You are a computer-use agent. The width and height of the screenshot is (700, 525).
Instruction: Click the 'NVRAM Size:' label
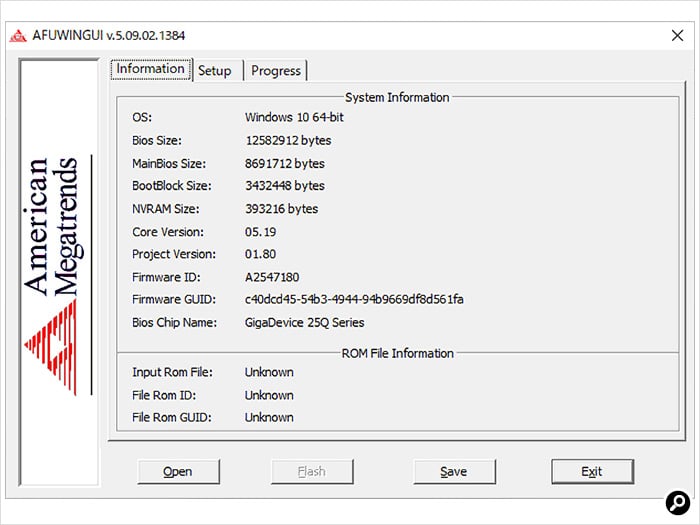(166, 209)
